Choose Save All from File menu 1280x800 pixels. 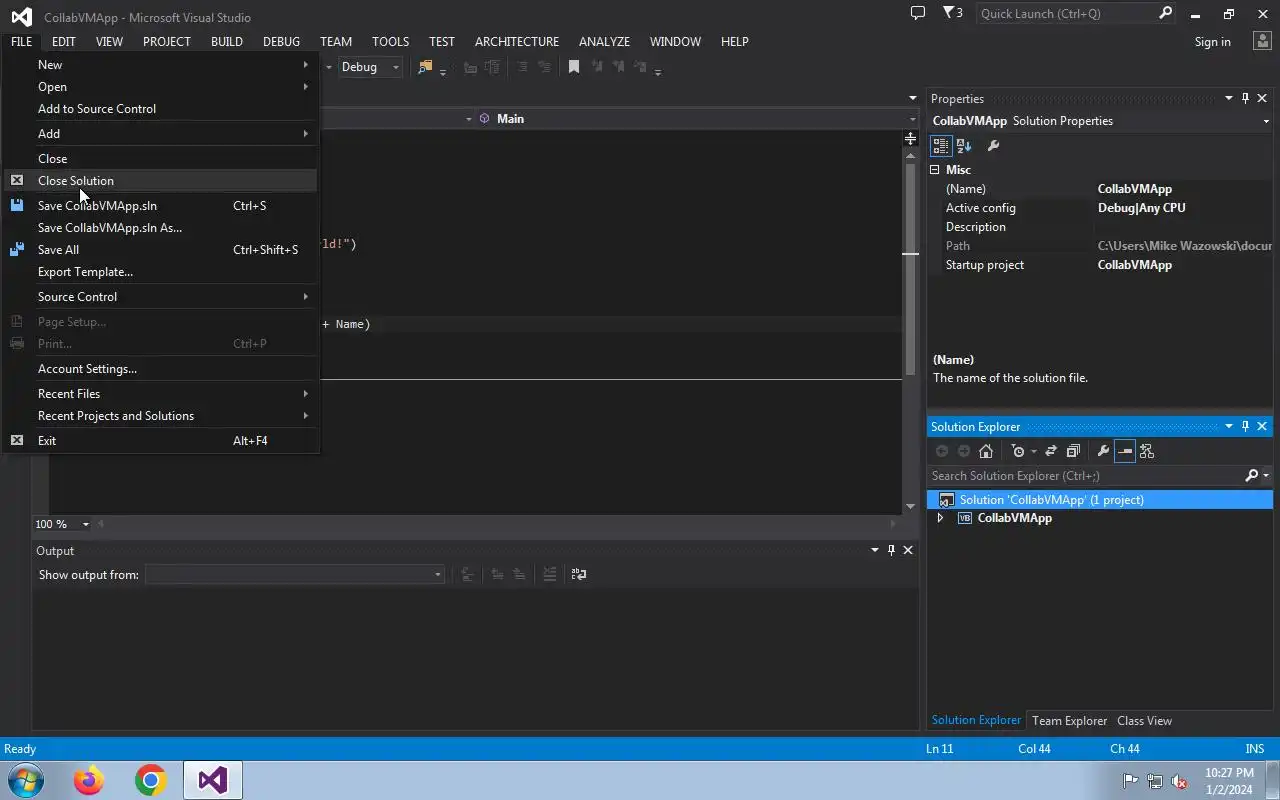pos(161,250)
